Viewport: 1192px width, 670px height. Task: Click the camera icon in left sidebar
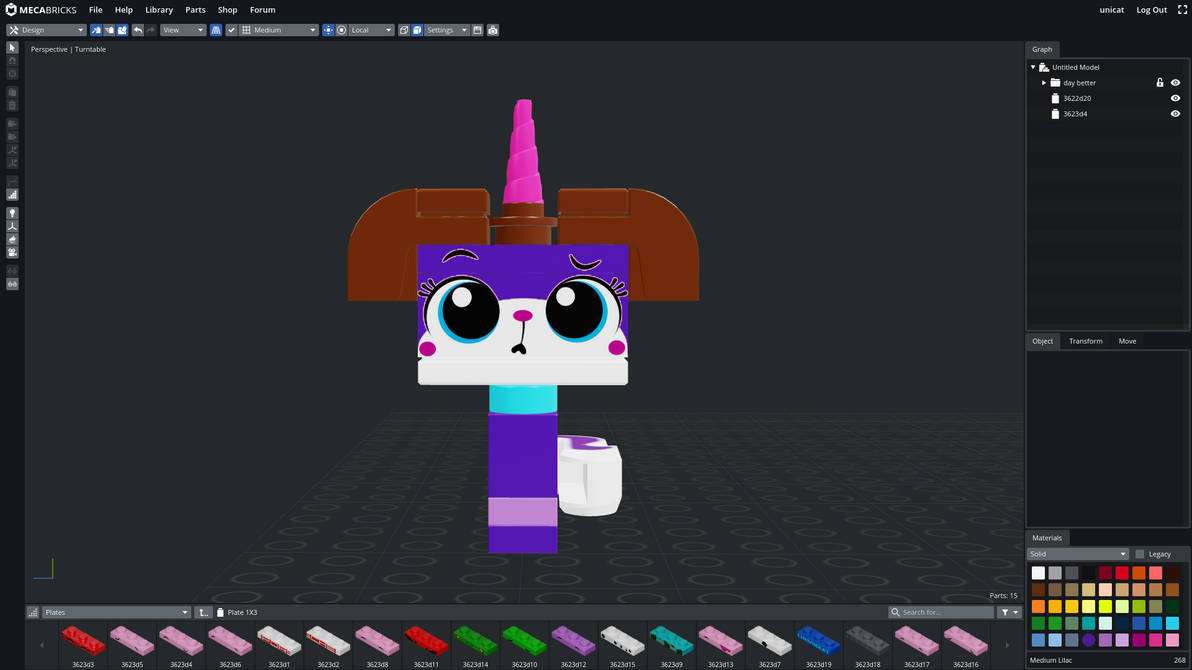pos(12,252)
